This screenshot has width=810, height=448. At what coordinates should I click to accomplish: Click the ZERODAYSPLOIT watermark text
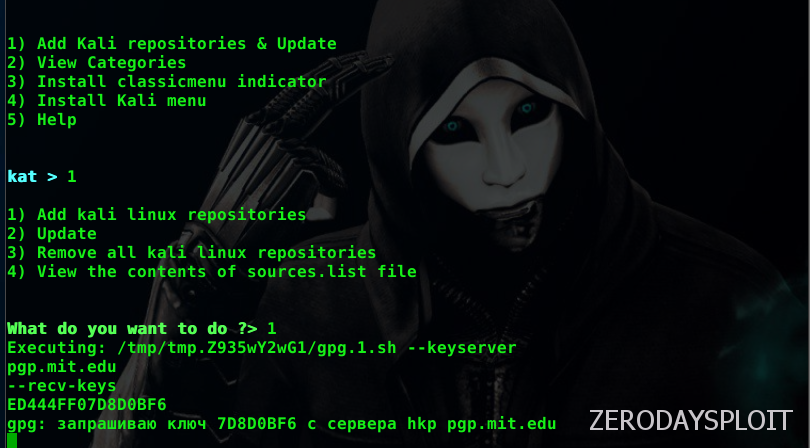click(691, 421)
